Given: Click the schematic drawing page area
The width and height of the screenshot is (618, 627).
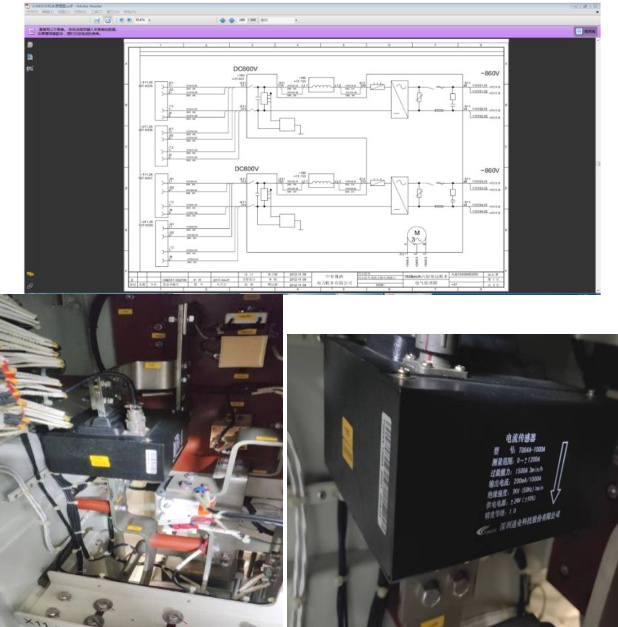Looking at the screenshot, I should (x=316, y=165).
